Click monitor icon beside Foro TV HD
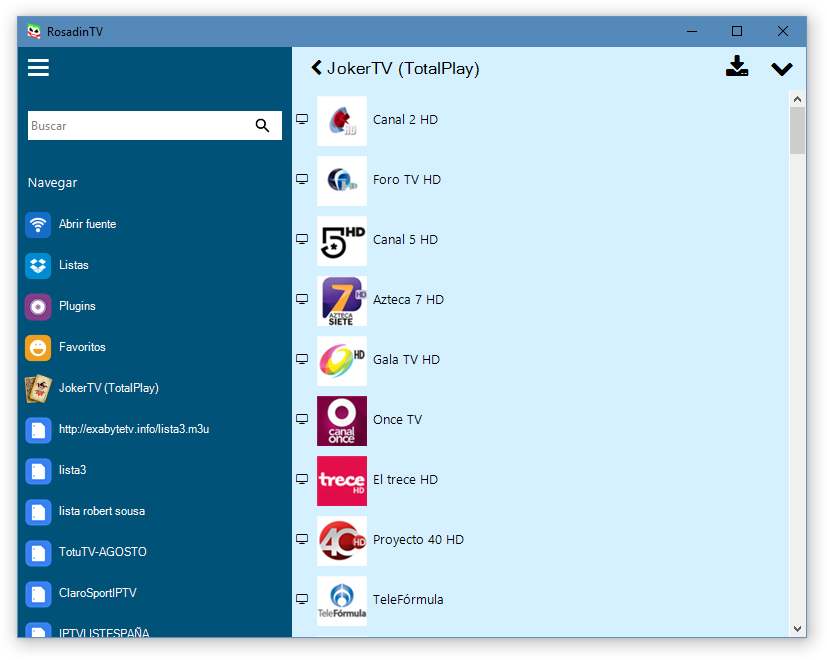The width and height of the screenshot is (827, 660). tap(302, 179)
